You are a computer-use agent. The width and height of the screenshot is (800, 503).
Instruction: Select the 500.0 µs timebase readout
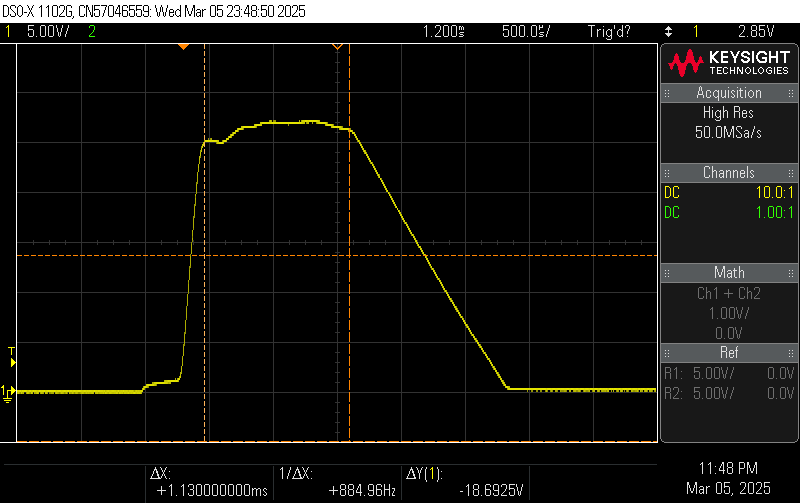click(x=526, y=32)
